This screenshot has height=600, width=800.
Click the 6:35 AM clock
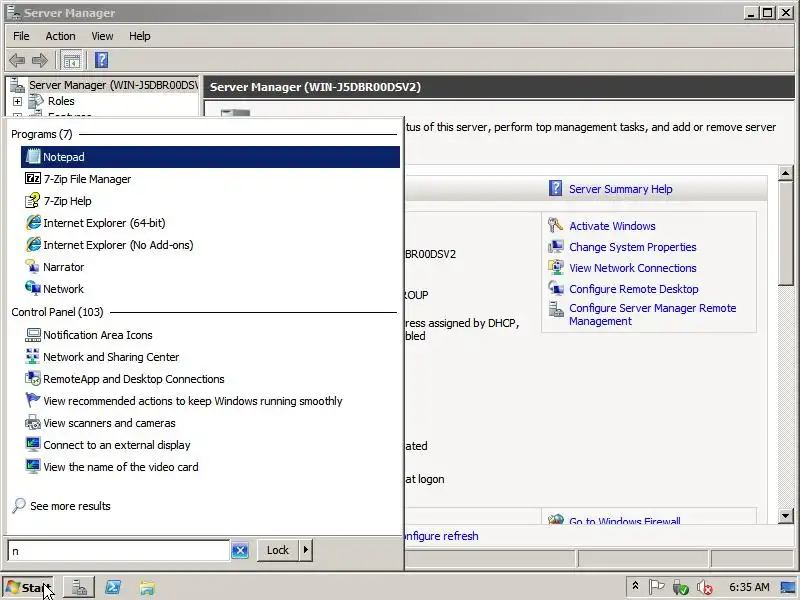(749, 587)
